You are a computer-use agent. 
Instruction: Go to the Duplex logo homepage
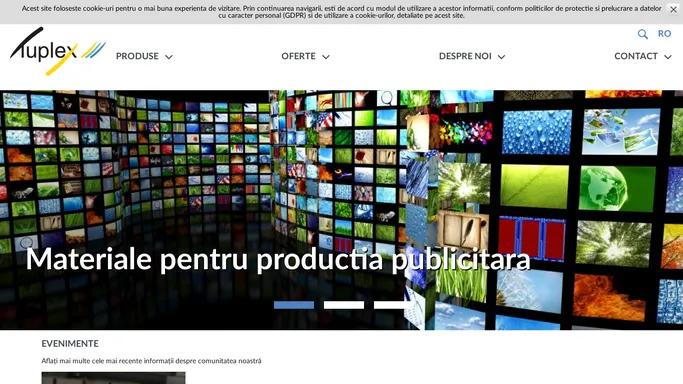click(x=57, y=51)
